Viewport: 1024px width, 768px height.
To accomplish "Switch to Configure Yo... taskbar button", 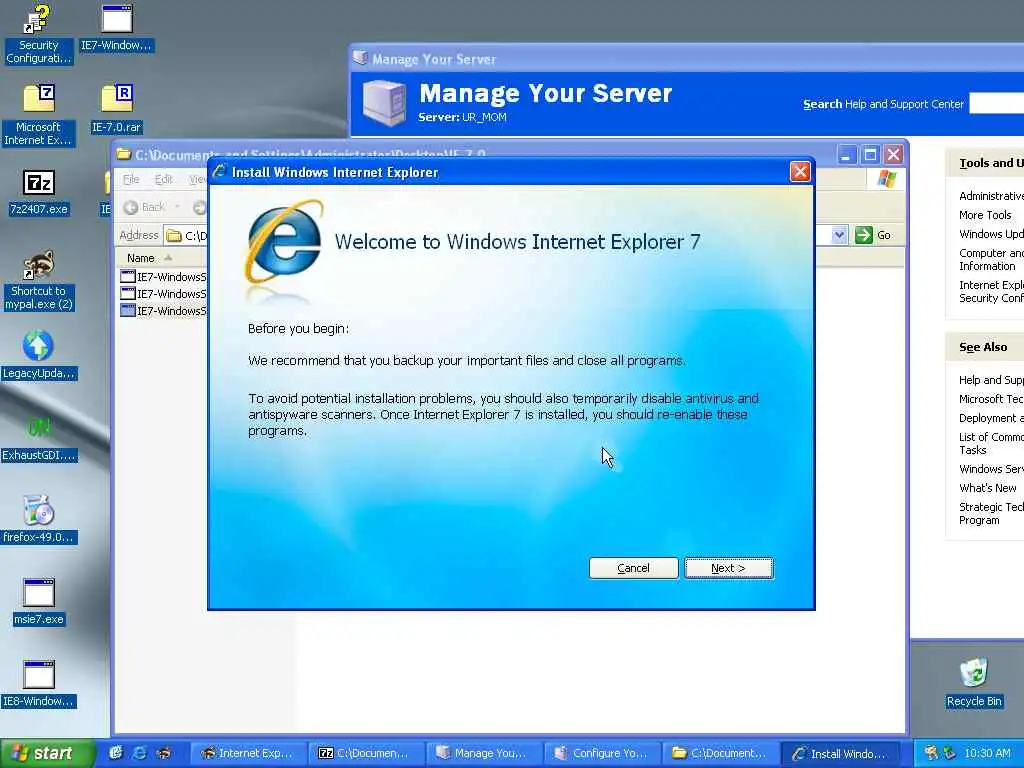I will click(x=601, y=753).
